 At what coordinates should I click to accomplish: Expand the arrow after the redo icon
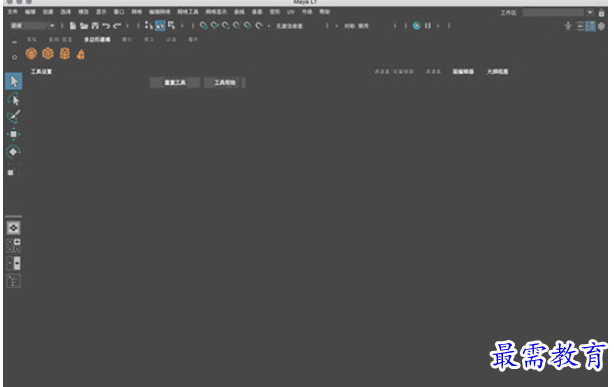(x=127, y=26)
